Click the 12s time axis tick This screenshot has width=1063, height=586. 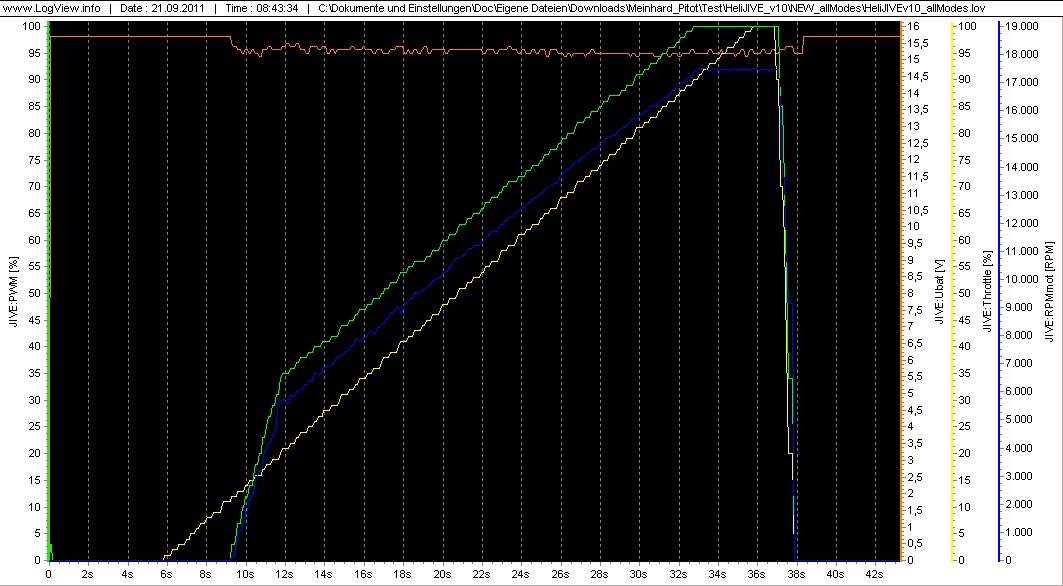[285, 572]
